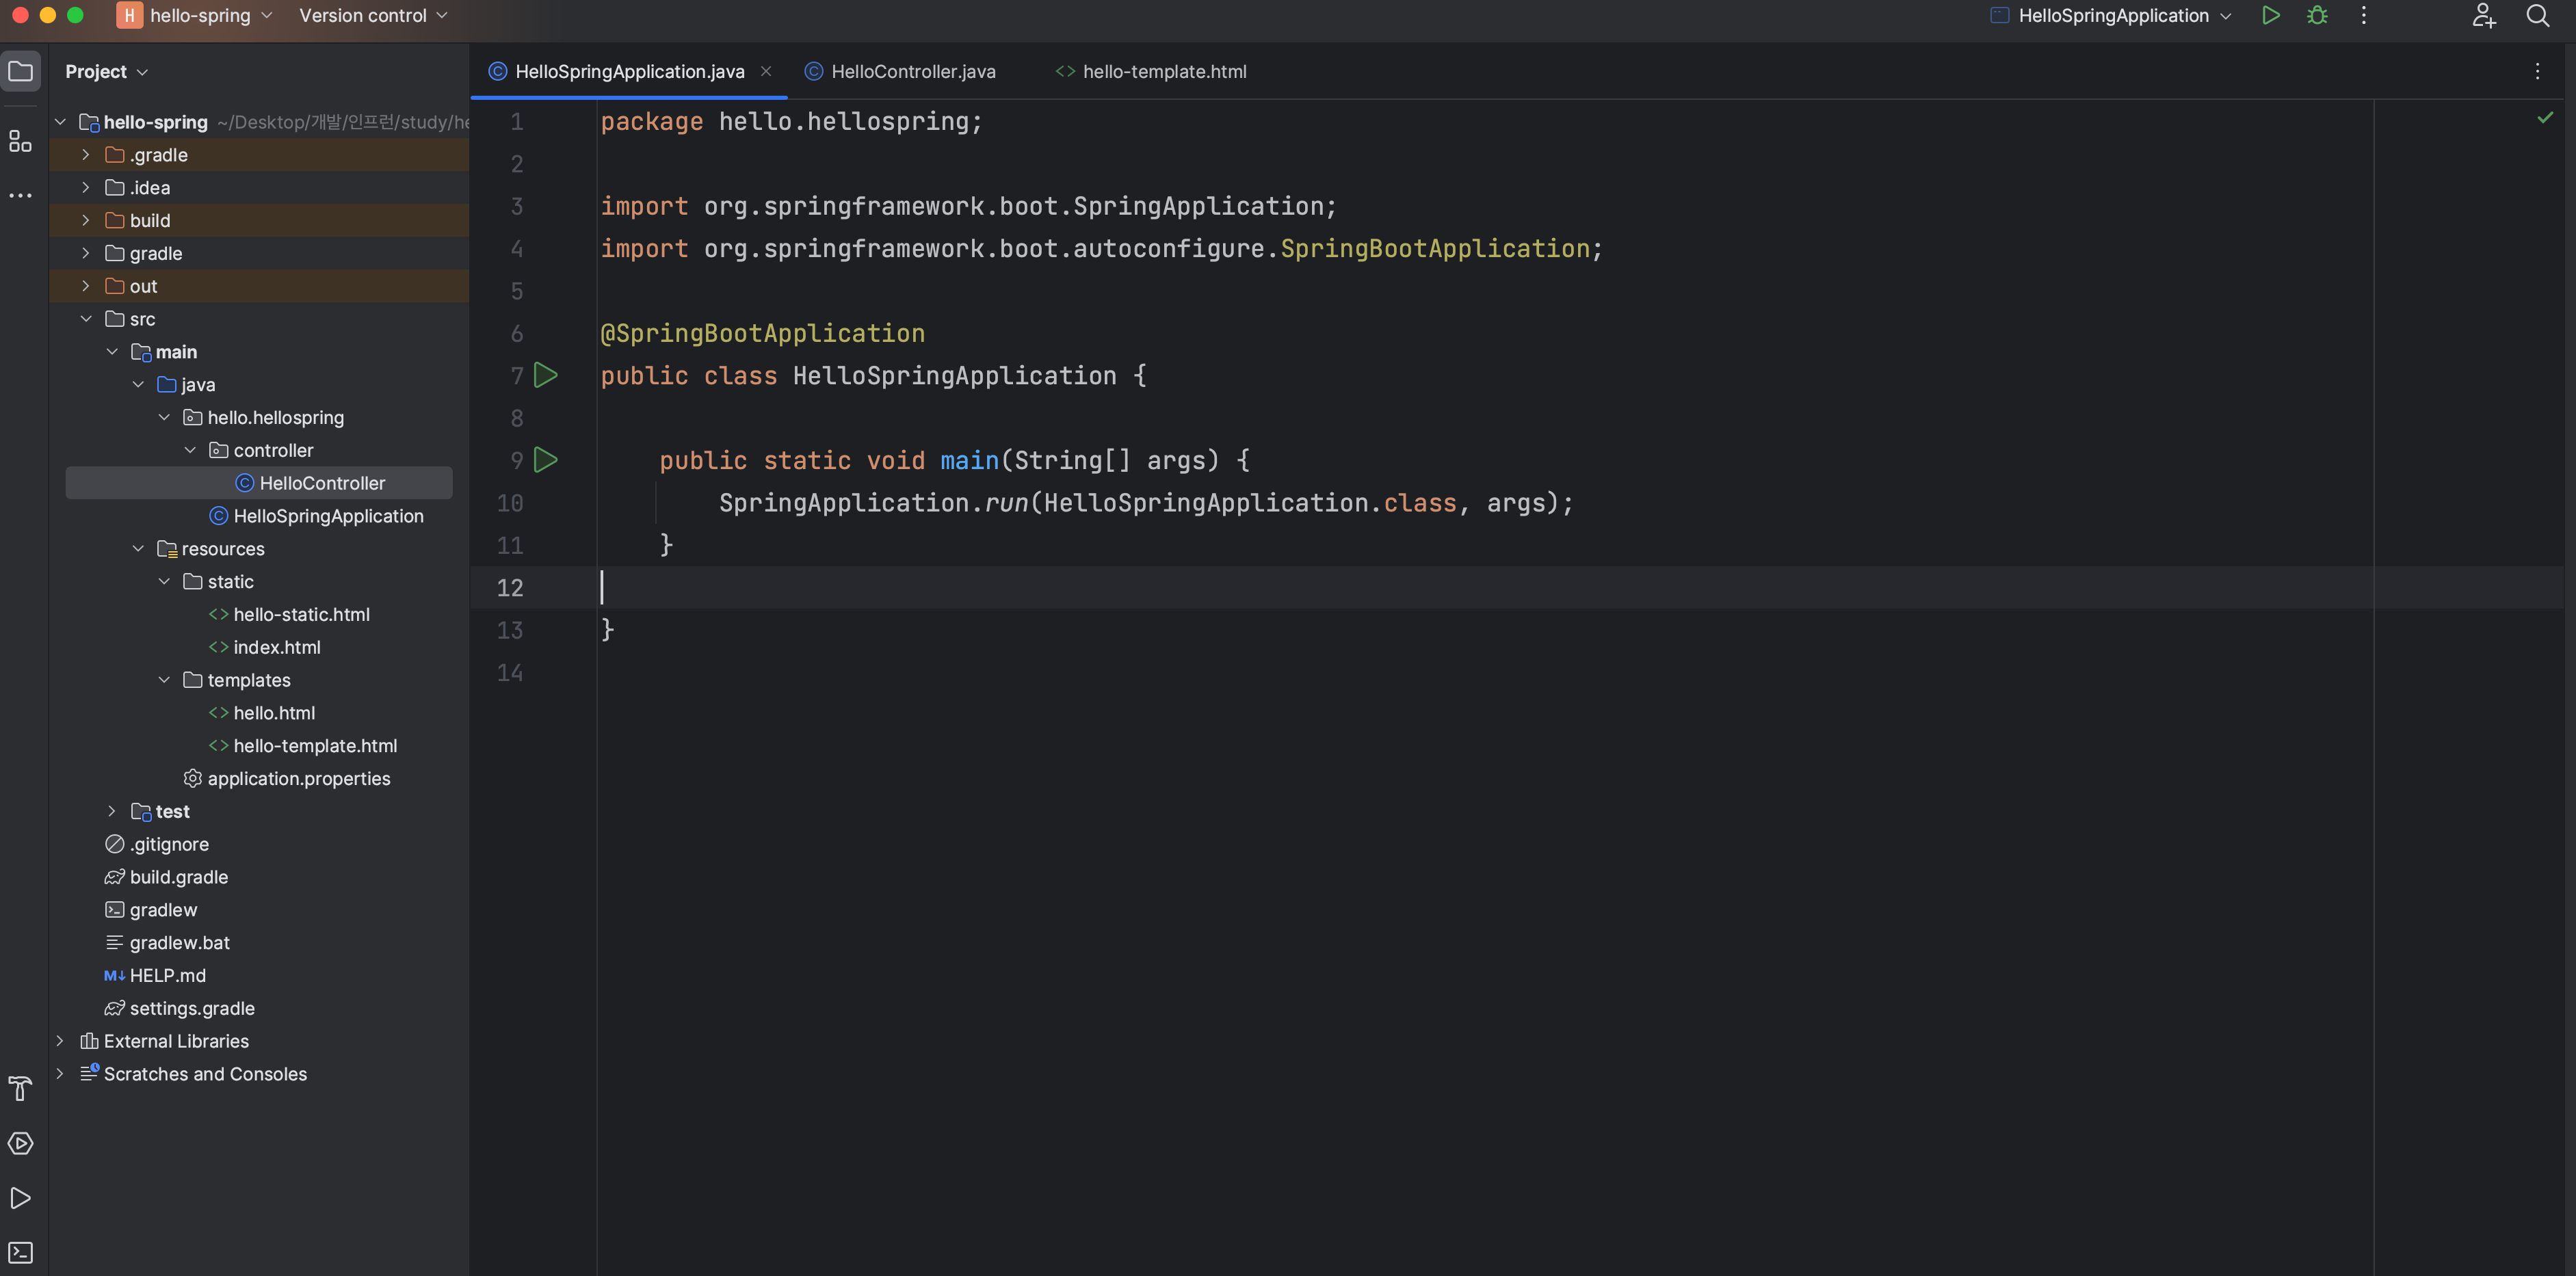The height and width of the screenshot is (1276, 2576).
Task: Expand the .gradle folder
Action: point(86,155)
